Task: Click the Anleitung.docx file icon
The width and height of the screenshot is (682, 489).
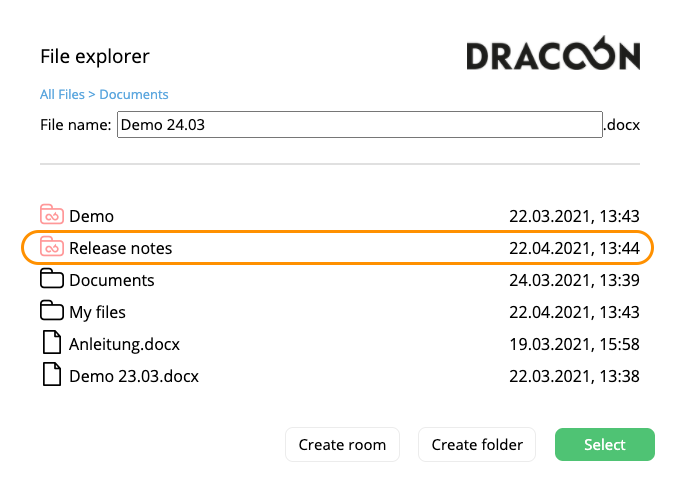Action: pyautogui.click(x=52, y=342)
